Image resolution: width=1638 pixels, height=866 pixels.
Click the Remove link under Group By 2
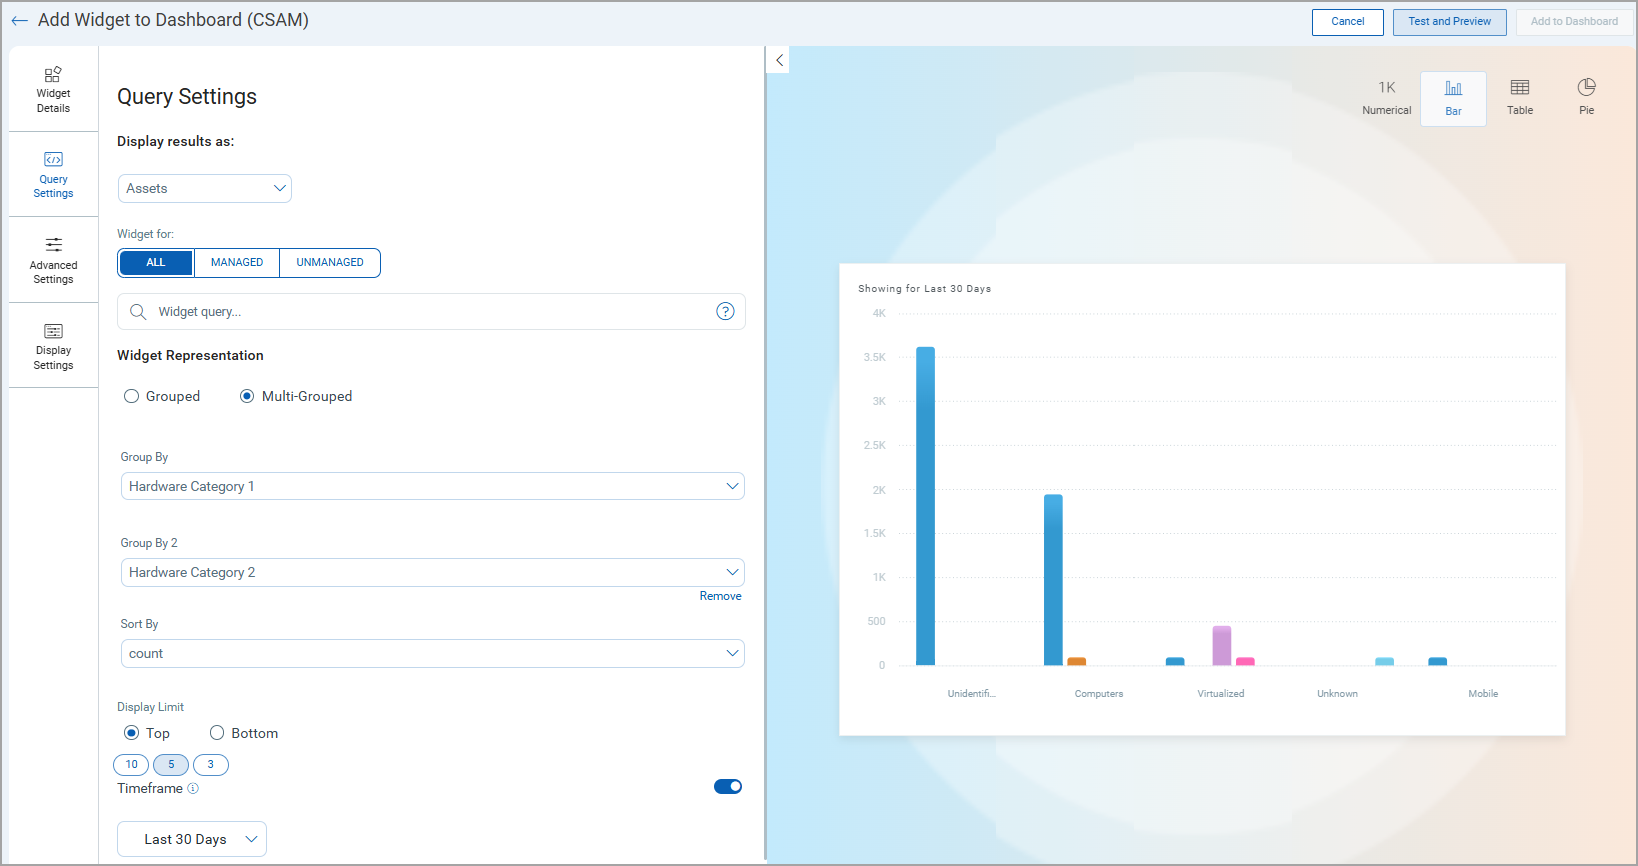click(720, 596)
